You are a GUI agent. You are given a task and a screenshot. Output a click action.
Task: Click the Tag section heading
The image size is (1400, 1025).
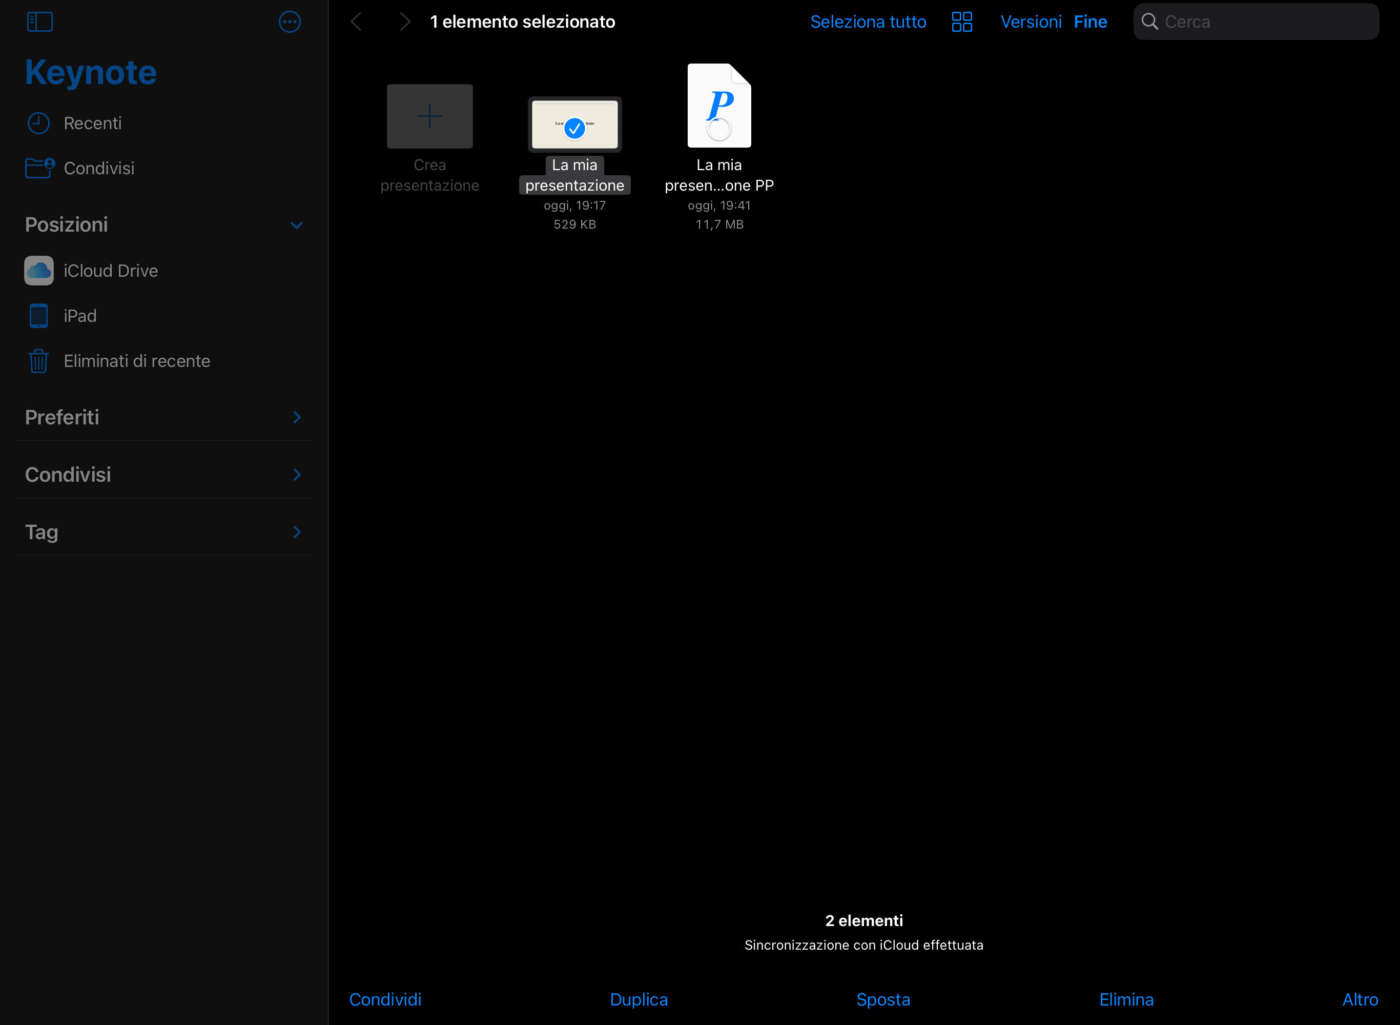41,532
